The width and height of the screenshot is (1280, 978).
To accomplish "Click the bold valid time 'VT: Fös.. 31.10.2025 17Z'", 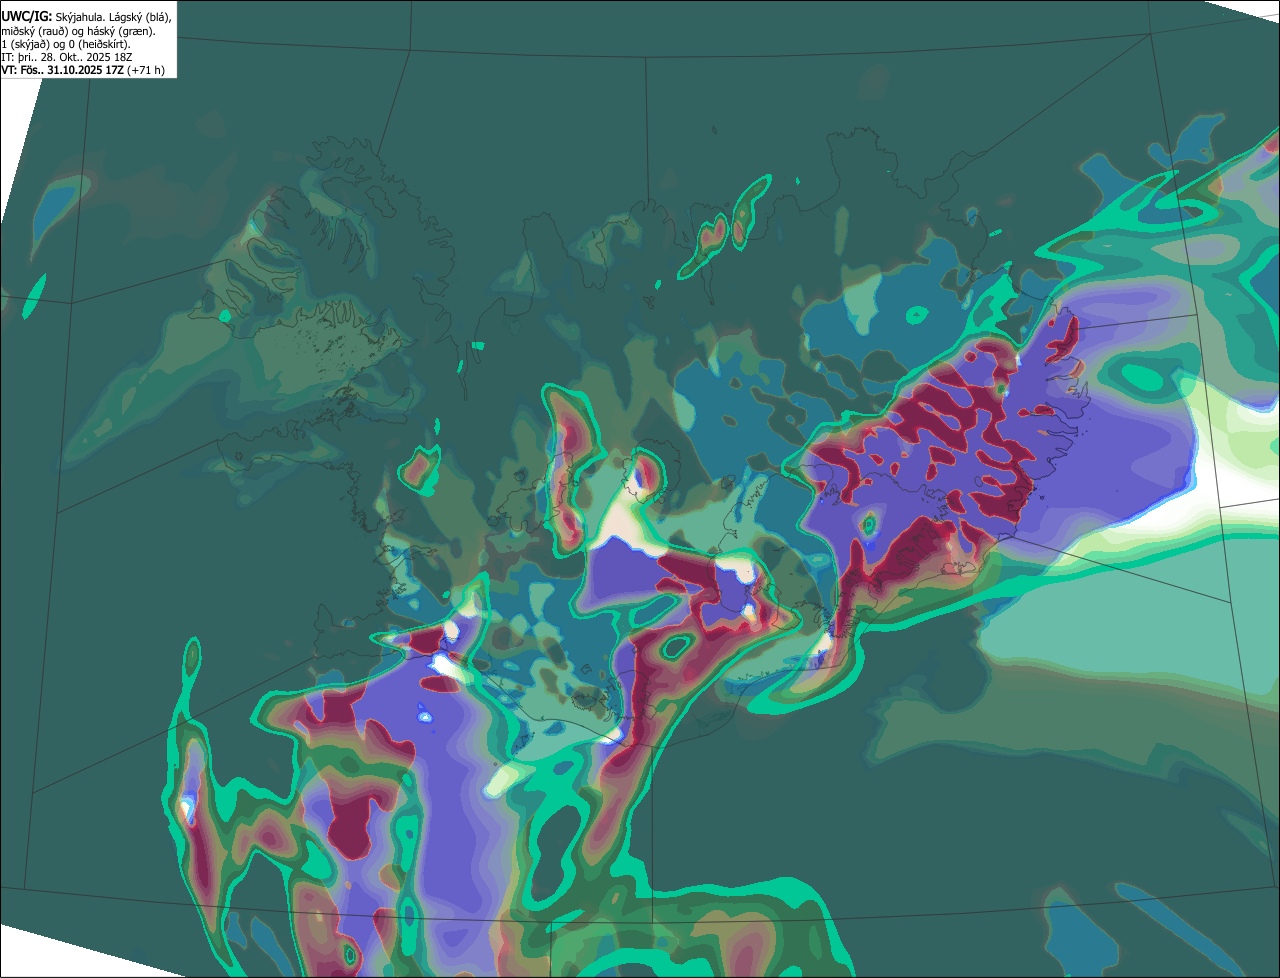I will [62, 70].
